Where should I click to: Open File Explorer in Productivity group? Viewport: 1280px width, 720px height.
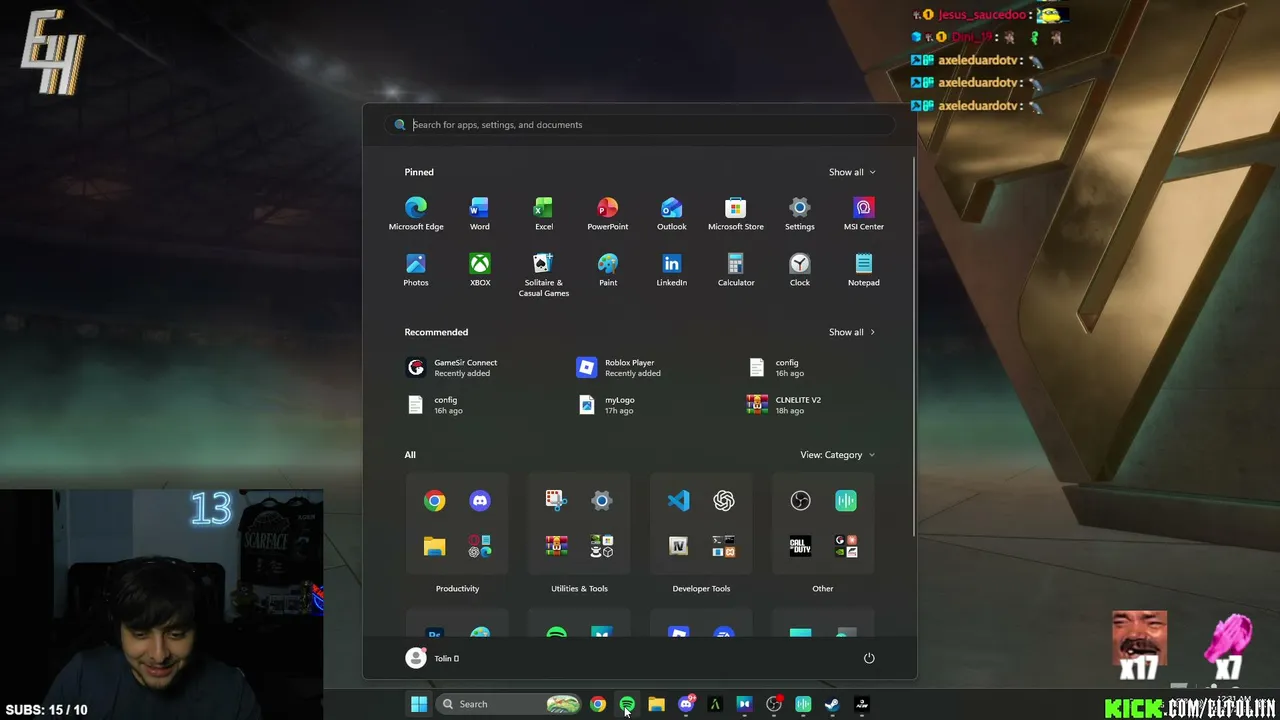pyautogui.click(x=434, y=546)
